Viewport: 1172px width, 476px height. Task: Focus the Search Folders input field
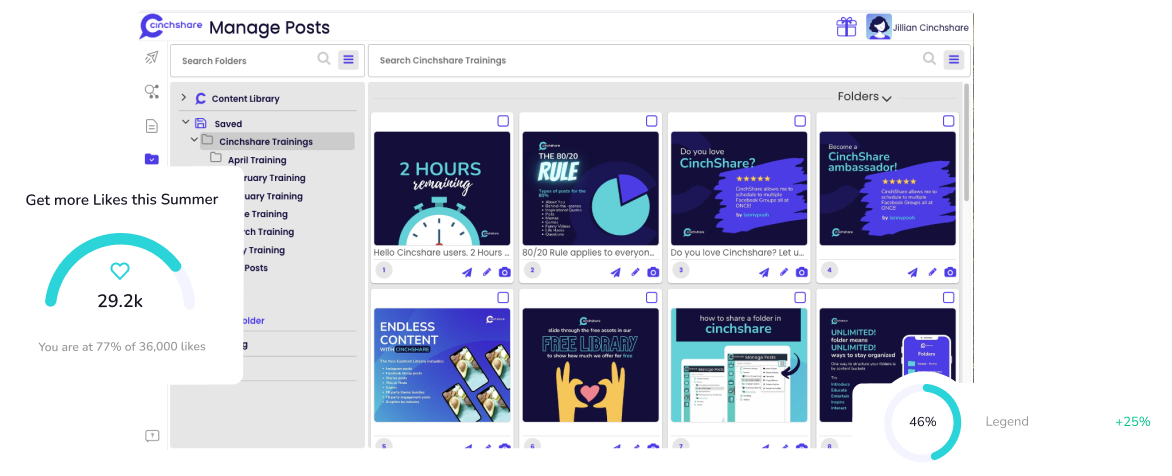(x=247, y=61)
